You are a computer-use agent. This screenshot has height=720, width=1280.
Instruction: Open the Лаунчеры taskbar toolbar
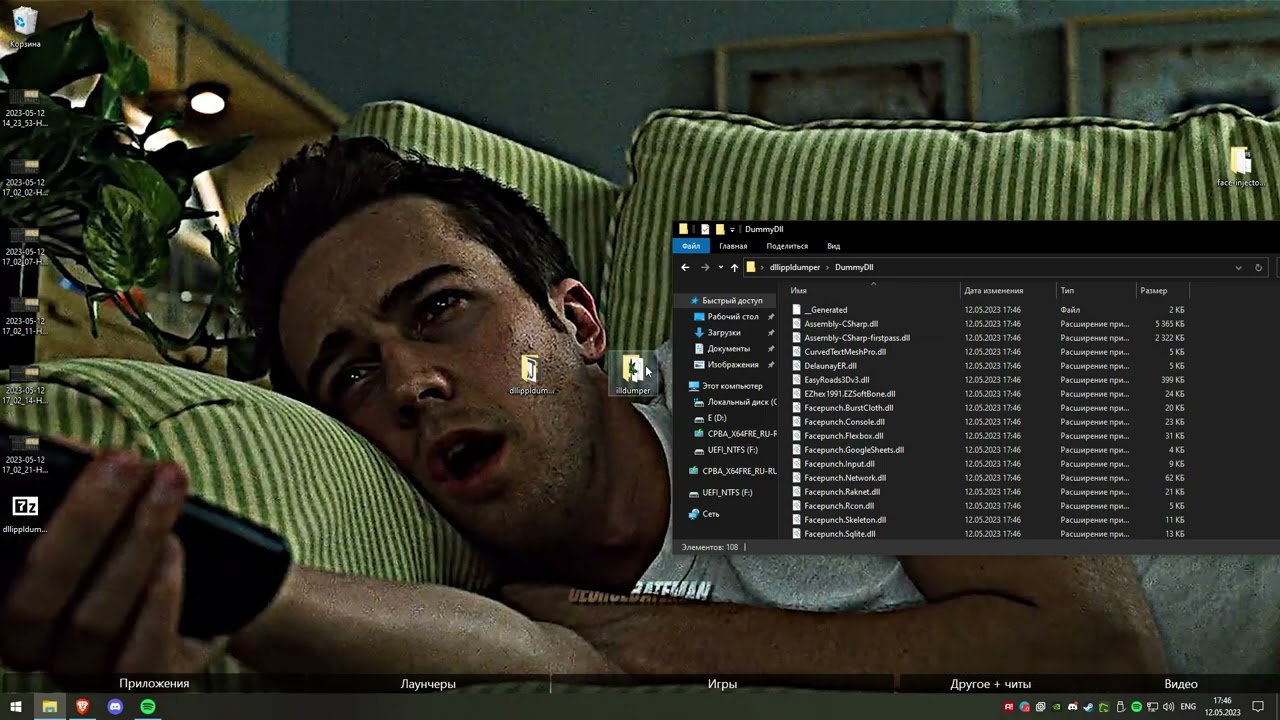[x=428, y=684]
